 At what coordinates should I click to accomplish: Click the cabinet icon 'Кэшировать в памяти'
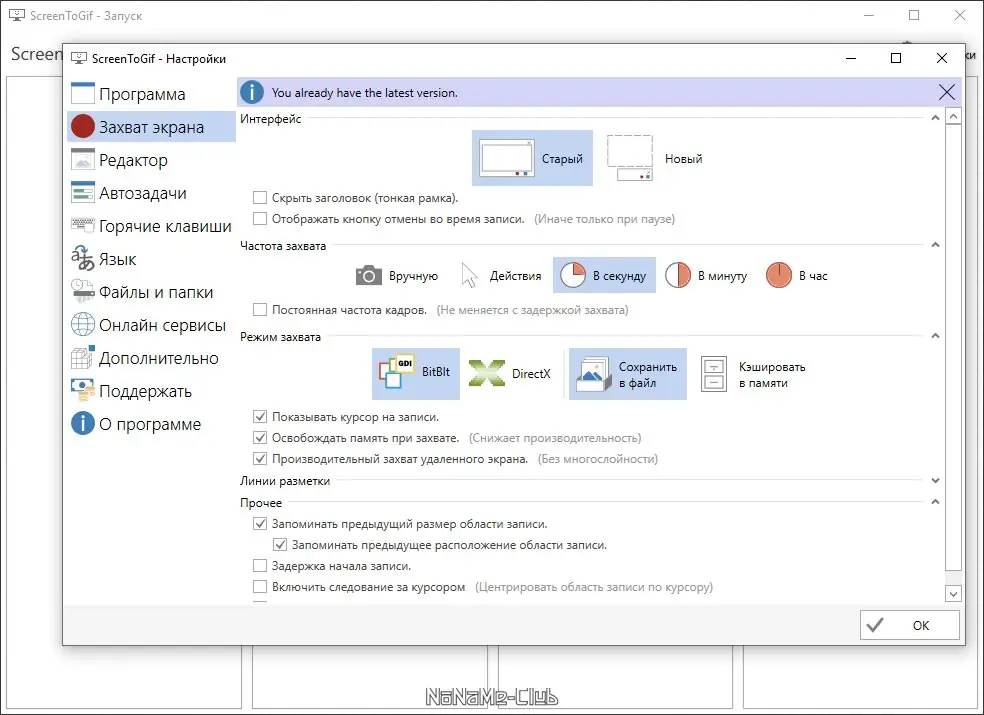click(714, 374)
